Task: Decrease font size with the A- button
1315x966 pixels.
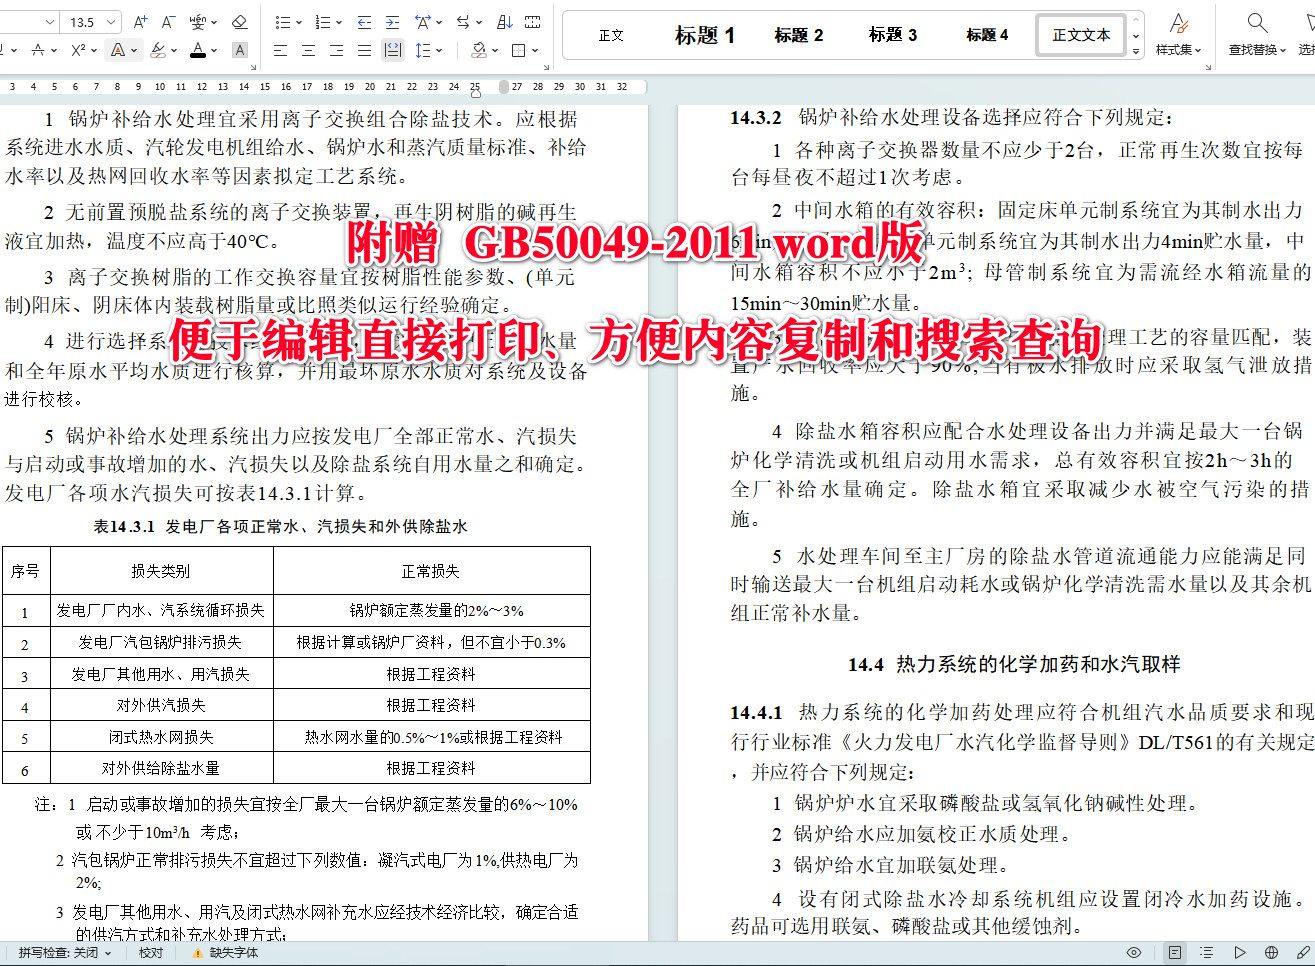Action: click(x=168, y=21)
